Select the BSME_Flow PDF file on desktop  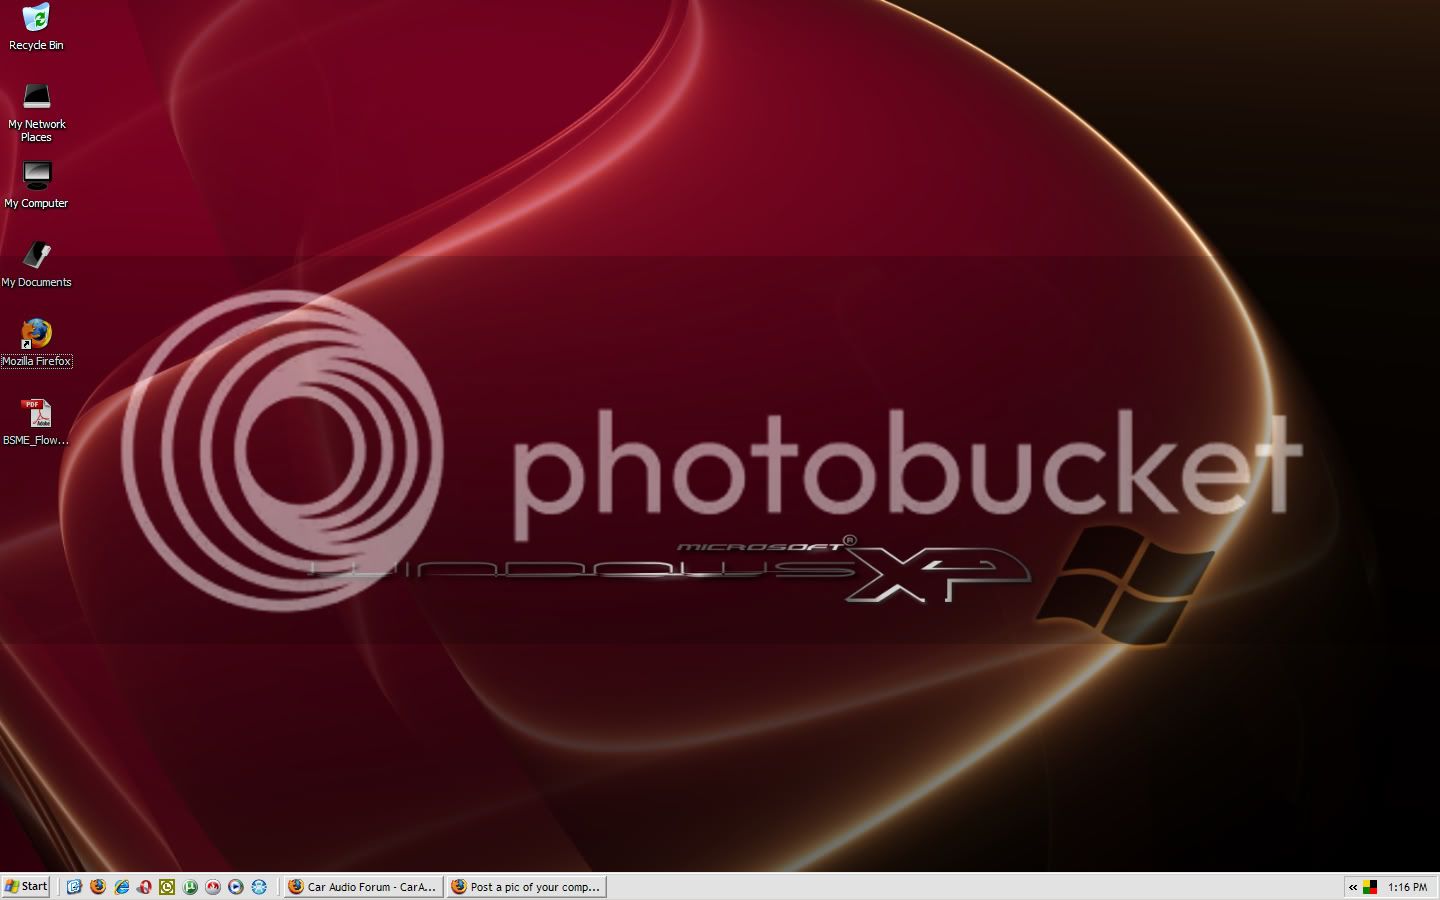tap(36, 422)
